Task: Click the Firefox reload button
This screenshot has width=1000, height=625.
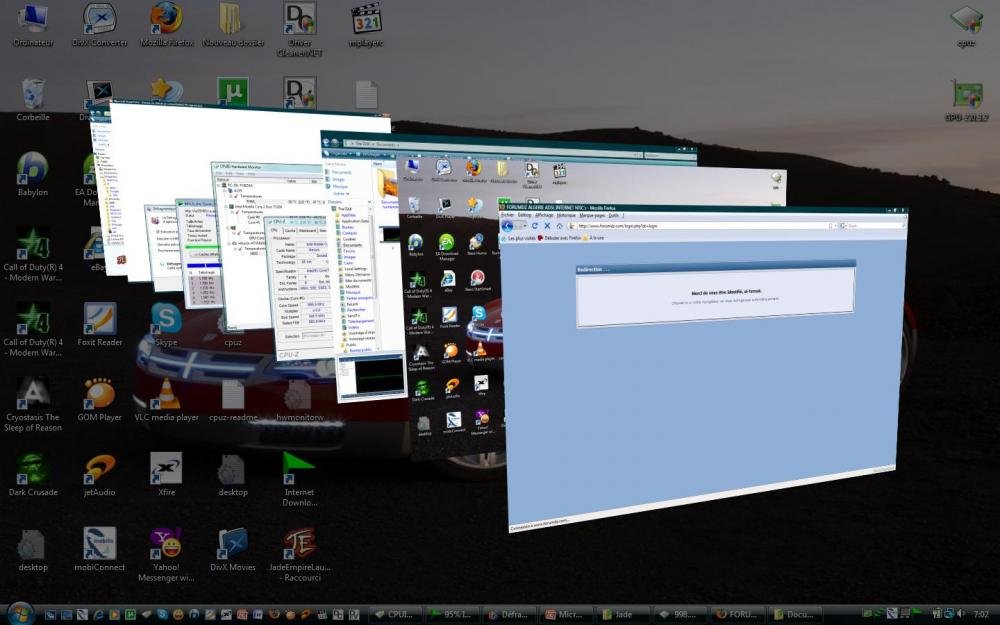Action: (x=535, y=227)
